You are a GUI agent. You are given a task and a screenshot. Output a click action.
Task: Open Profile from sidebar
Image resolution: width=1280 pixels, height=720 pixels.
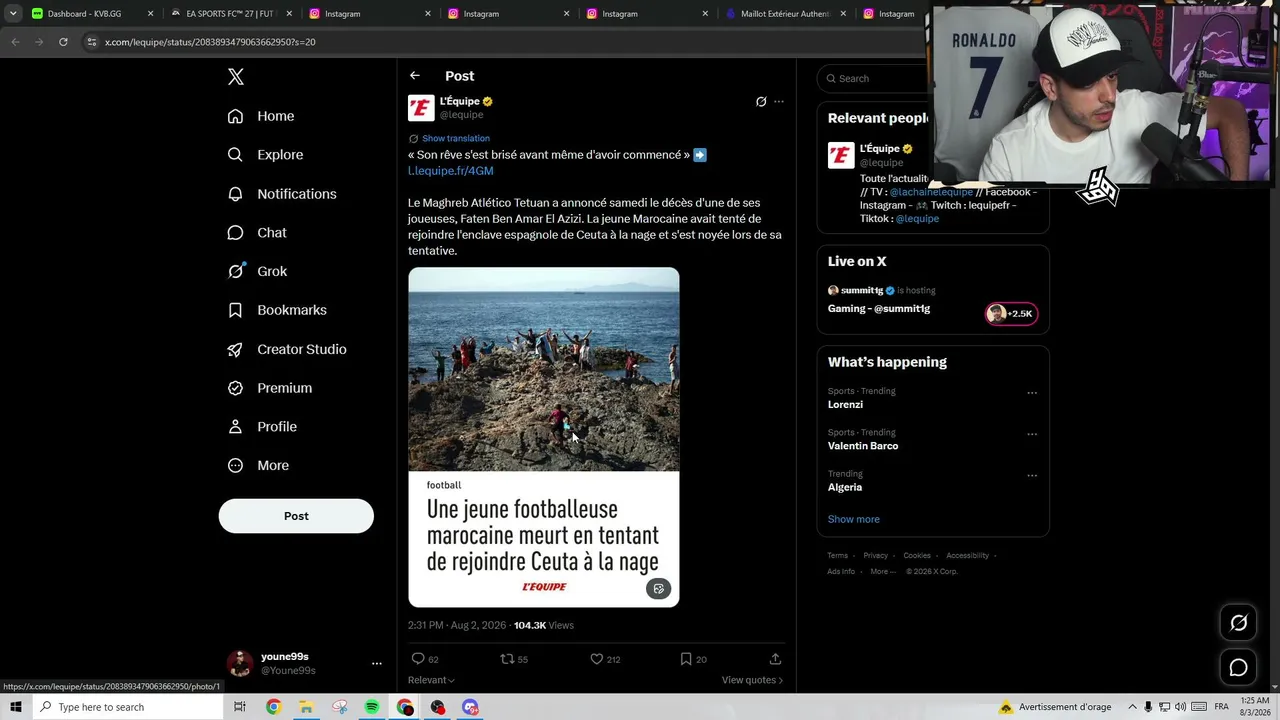pyautogui.click(x=262, y=427)
